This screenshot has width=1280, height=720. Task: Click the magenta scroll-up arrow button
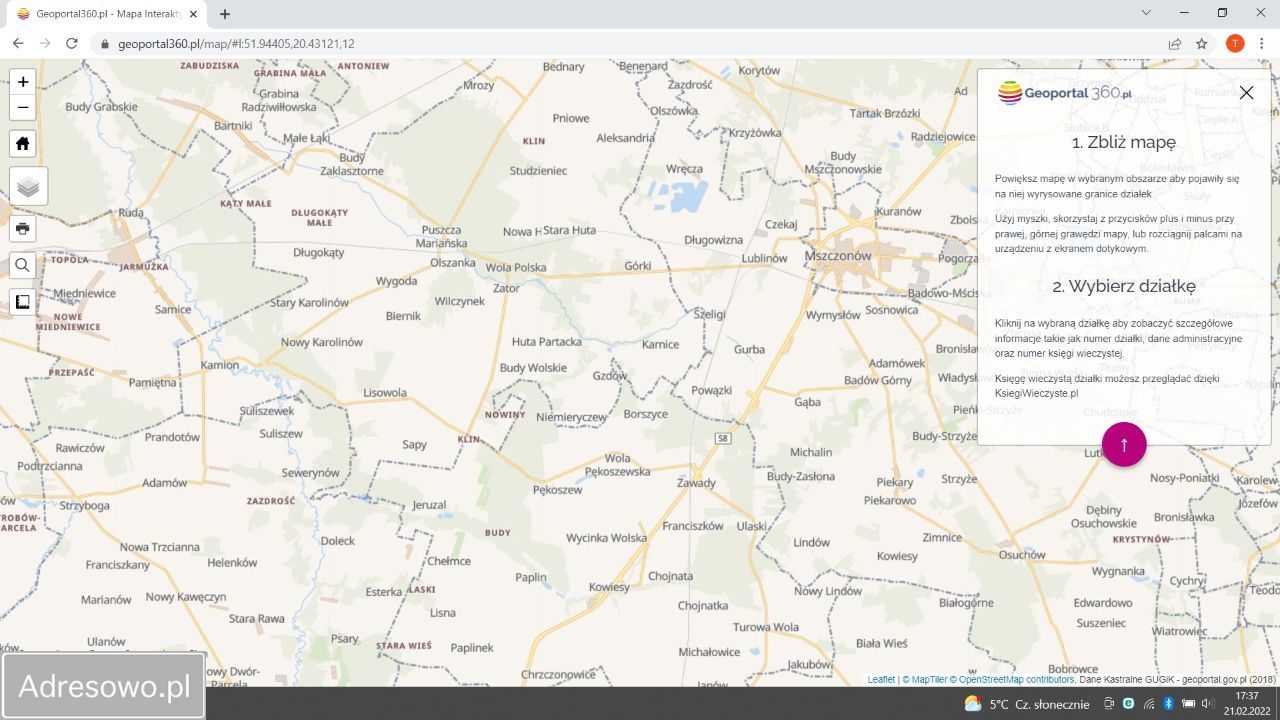click(x=1124, y=444)
